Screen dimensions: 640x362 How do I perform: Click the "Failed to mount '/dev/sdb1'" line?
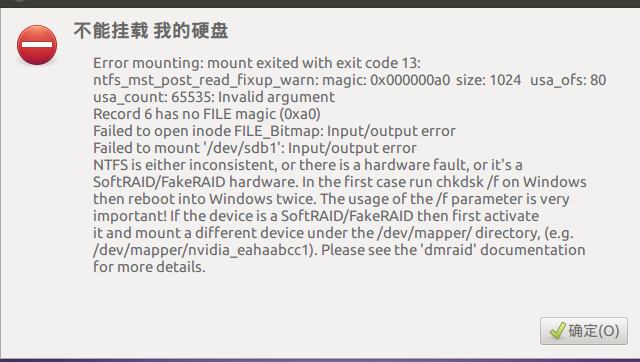point(255,148)
